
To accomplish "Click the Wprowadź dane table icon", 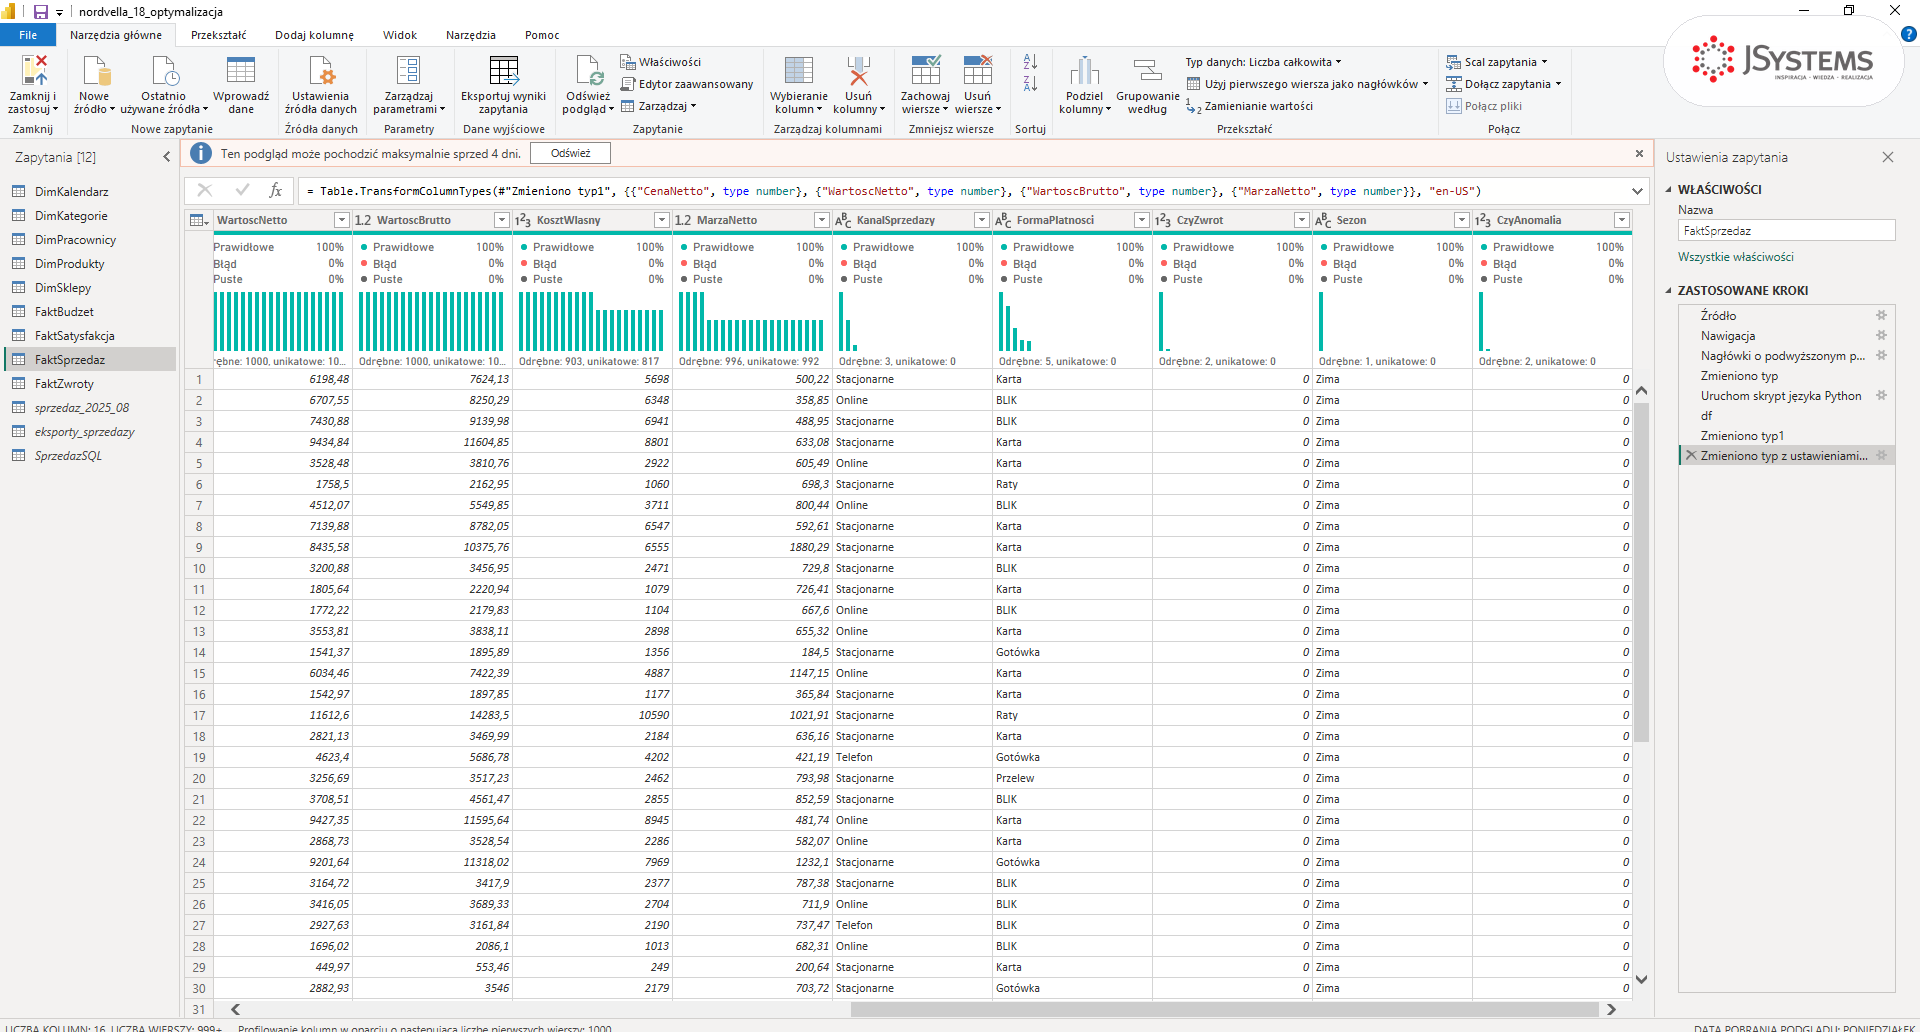I will click(x=241, y=70).
